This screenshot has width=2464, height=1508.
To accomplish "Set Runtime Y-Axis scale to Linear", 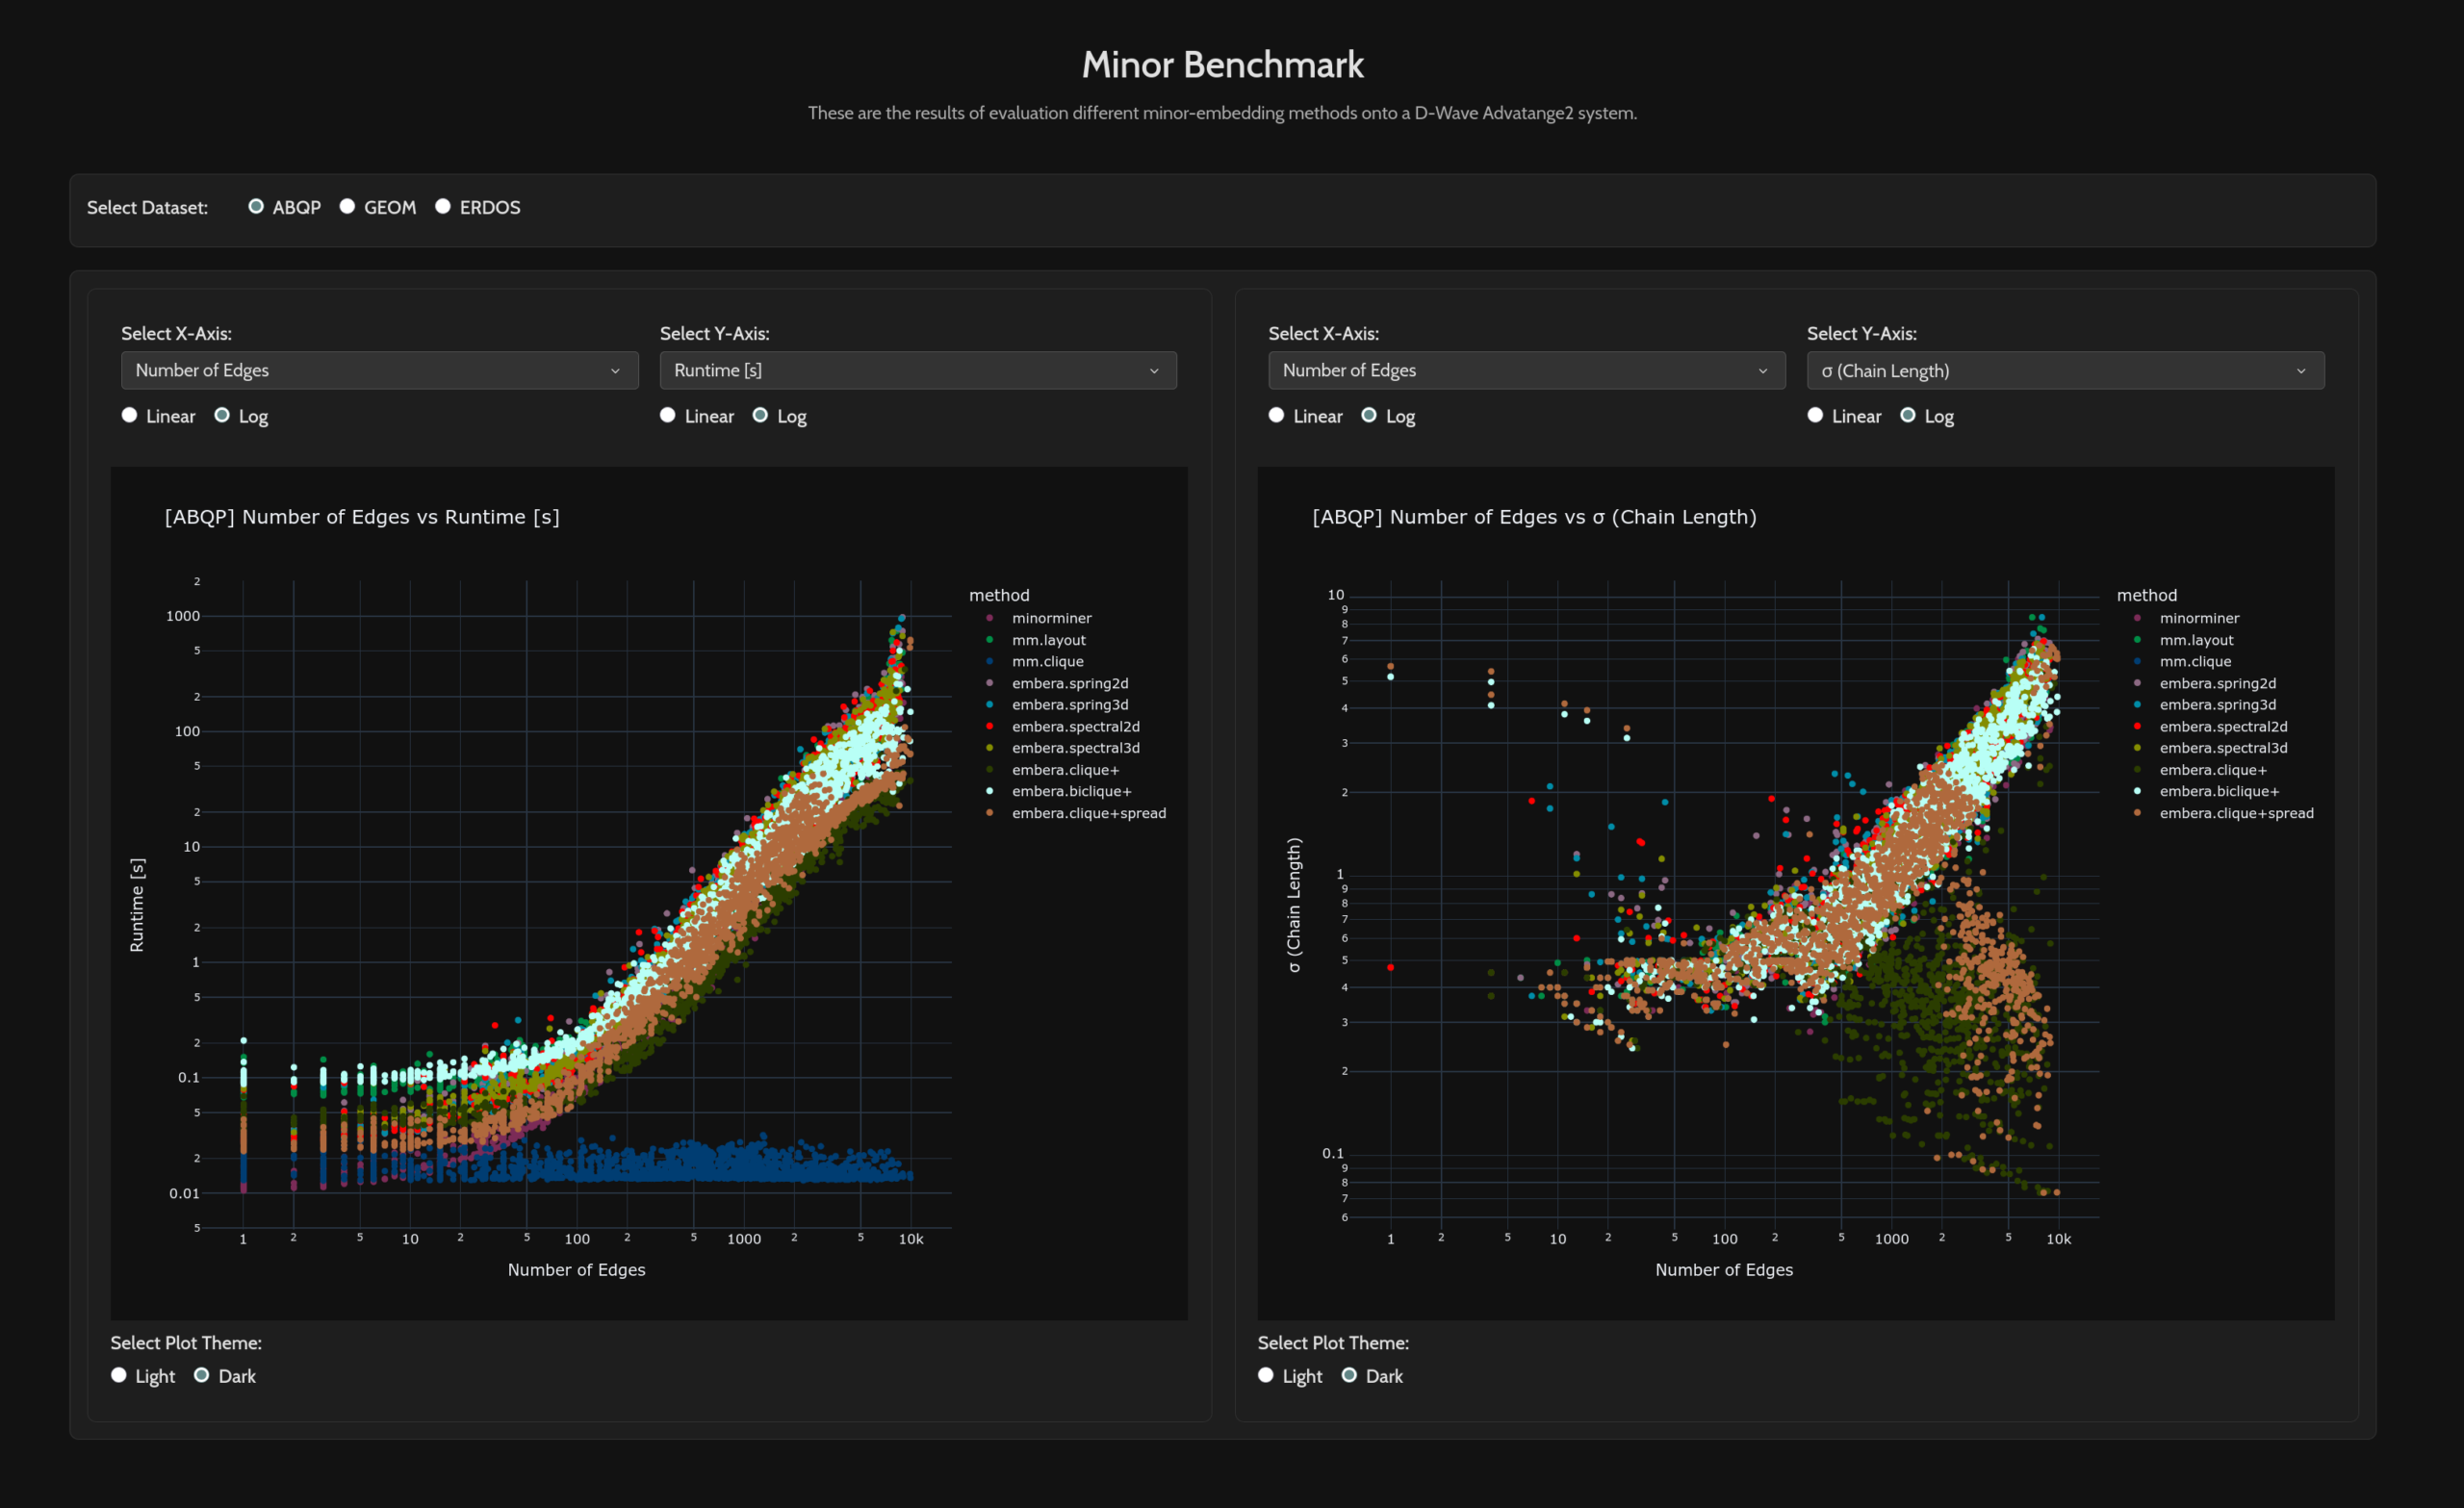I will click(668, 415).
